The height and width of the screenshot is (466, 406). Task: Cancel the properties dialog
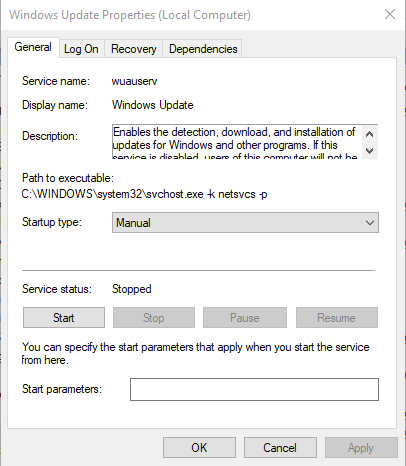(x=280, y=448)
